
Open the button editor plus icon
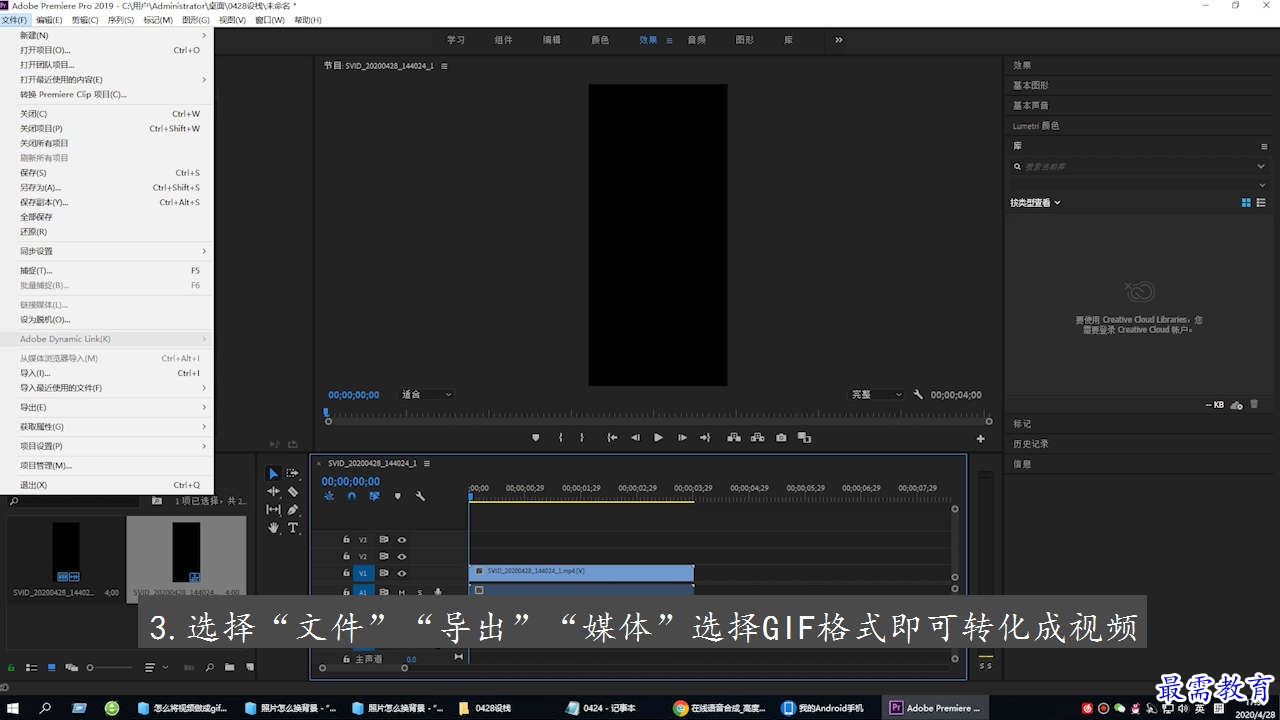coord(980,438)
